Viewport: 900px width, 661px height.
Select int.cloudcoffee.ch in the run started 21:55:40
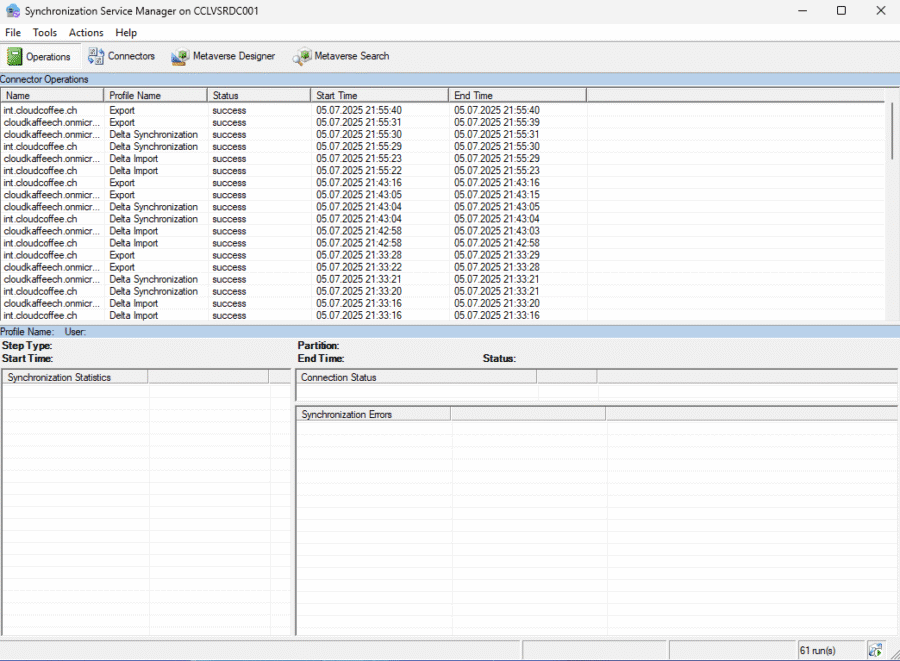tap(40, 110)
